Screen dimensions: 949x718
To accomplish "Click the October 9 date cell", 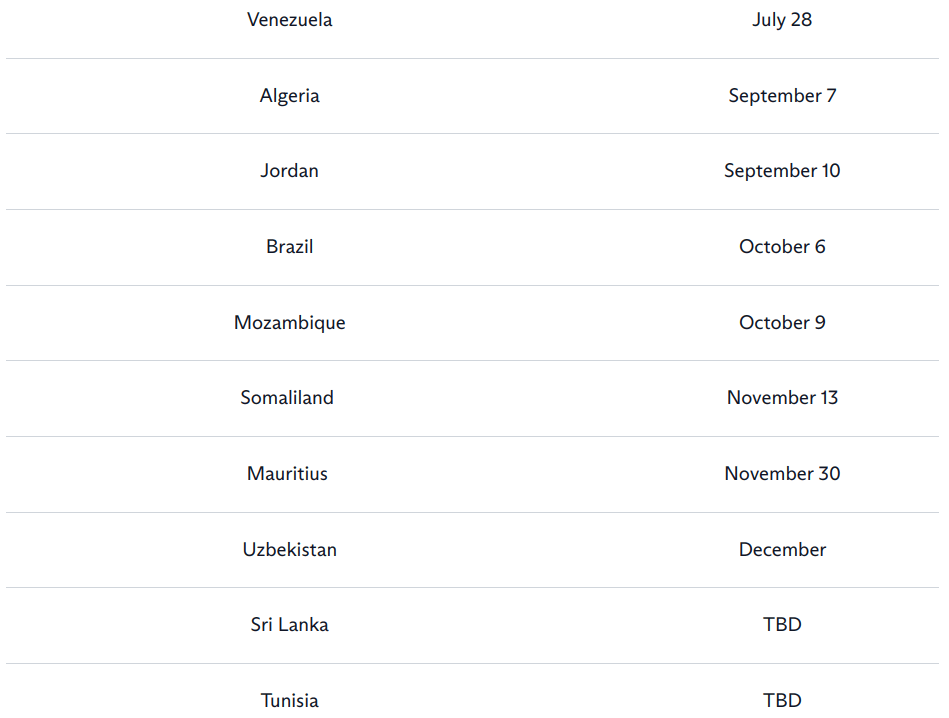I will 782,323.
